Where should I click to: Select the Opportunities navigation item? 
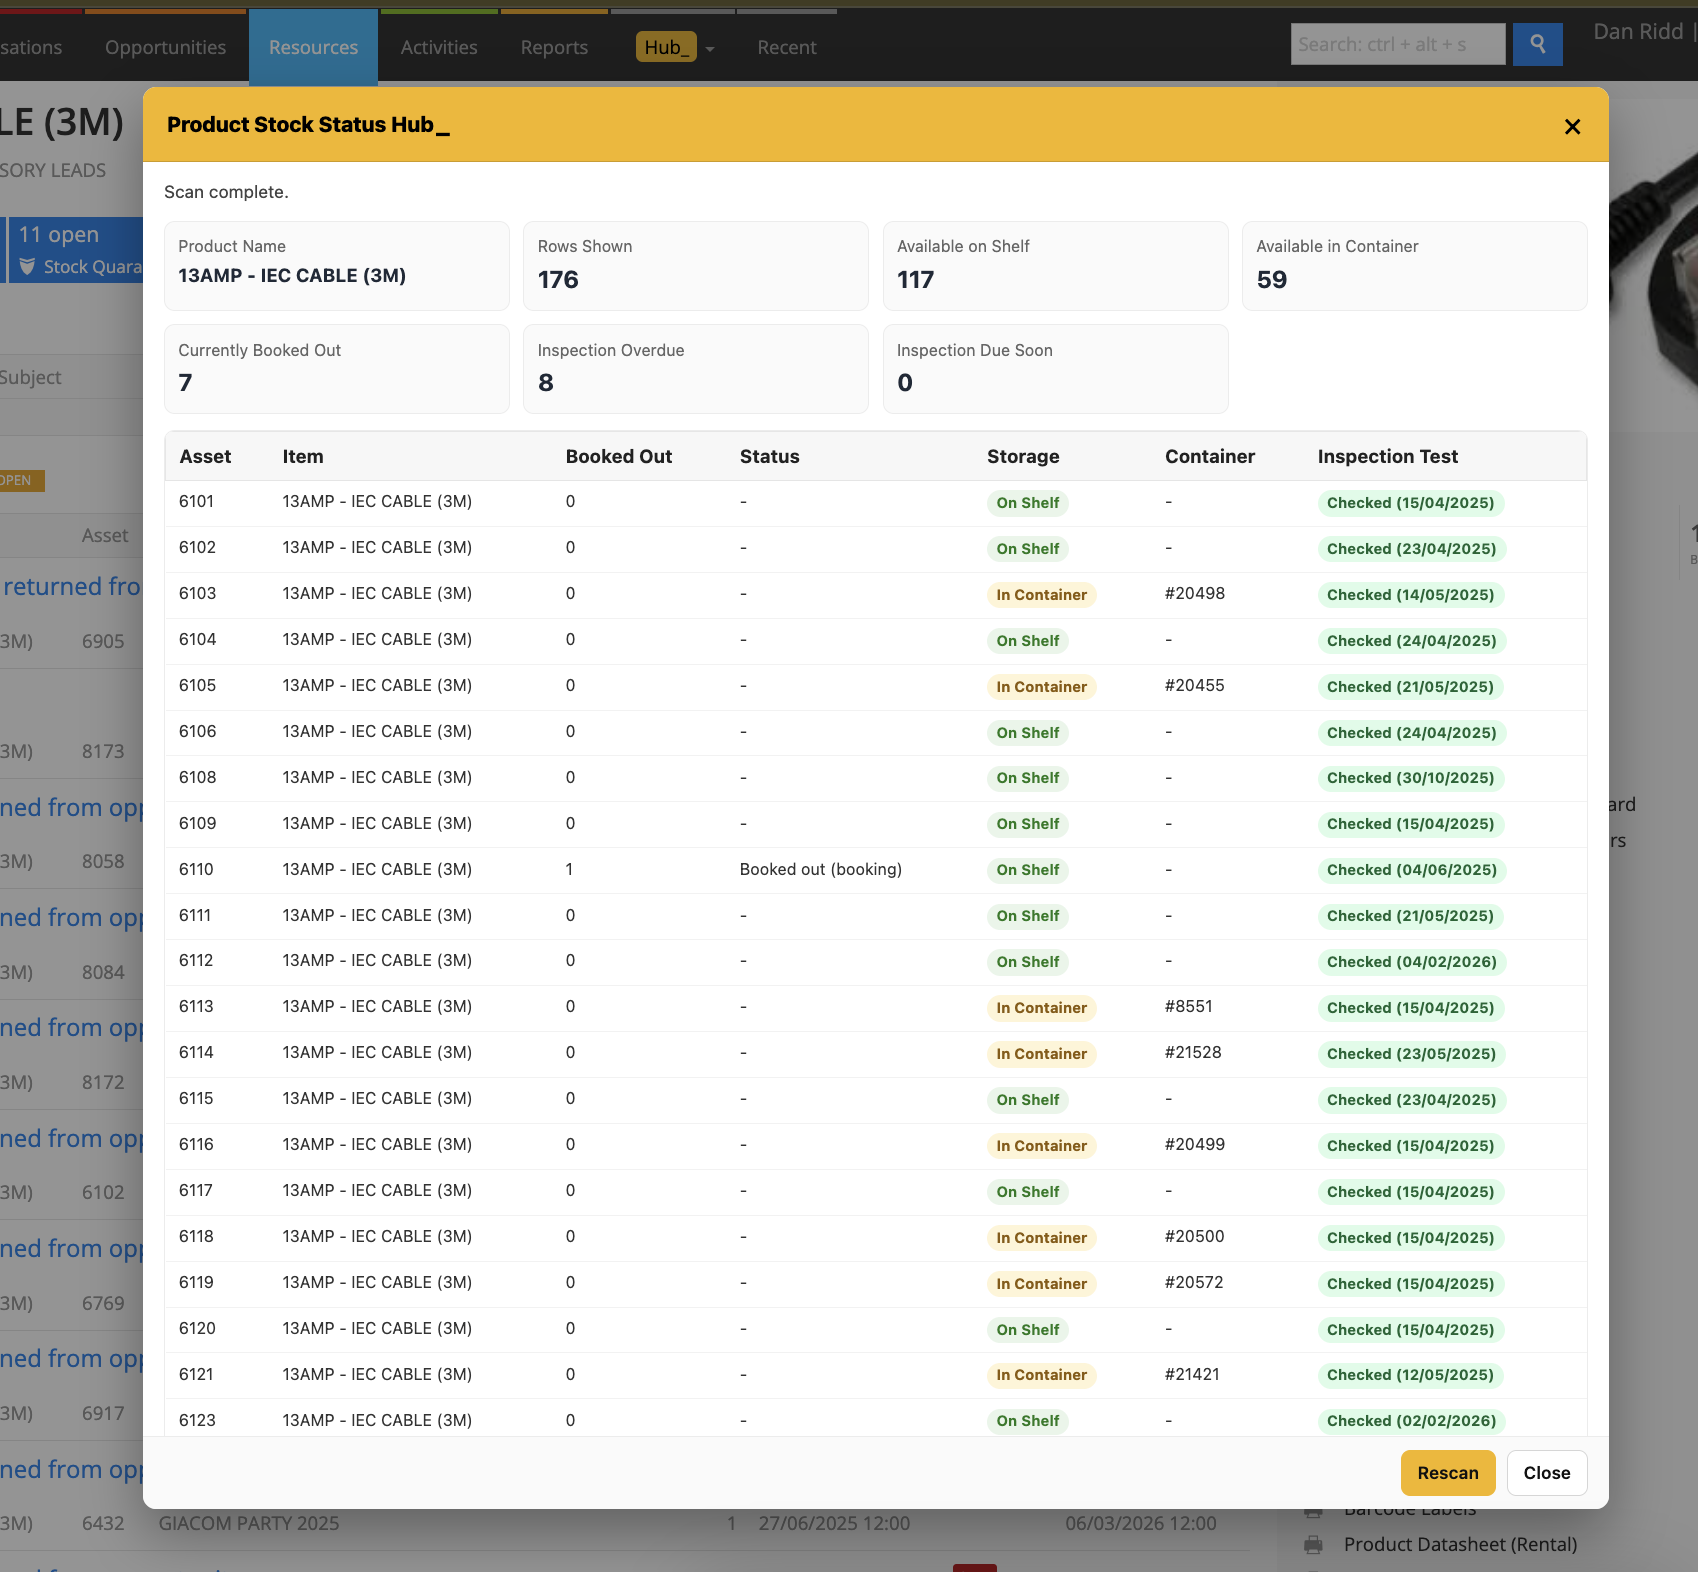pyautogui.click(x=164, y=46)
